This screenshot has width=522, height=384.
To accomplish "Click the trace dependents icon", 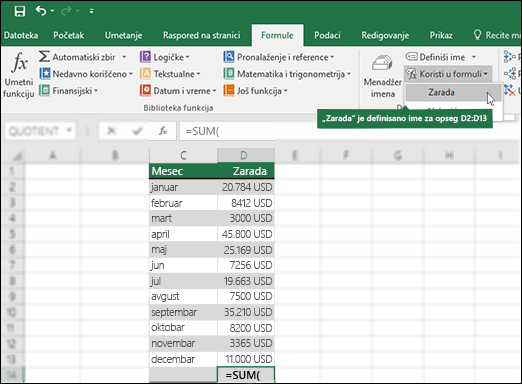I will (x=510, y=73).
